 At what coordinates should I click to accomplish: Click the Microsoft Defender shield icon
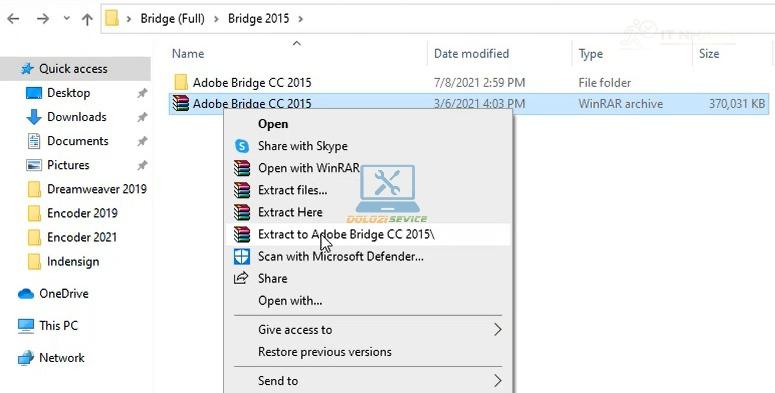[242, 256]
